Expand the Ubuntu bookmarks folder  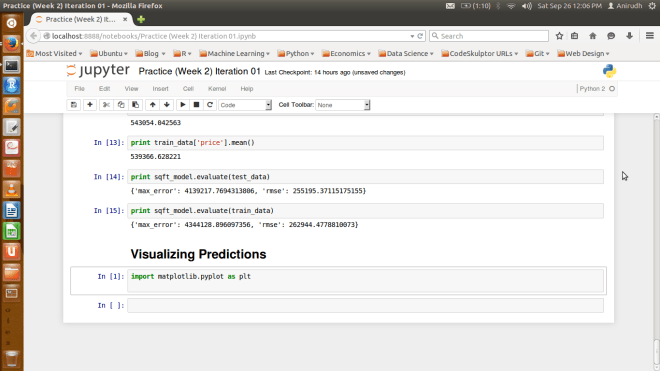click(109, 53)
